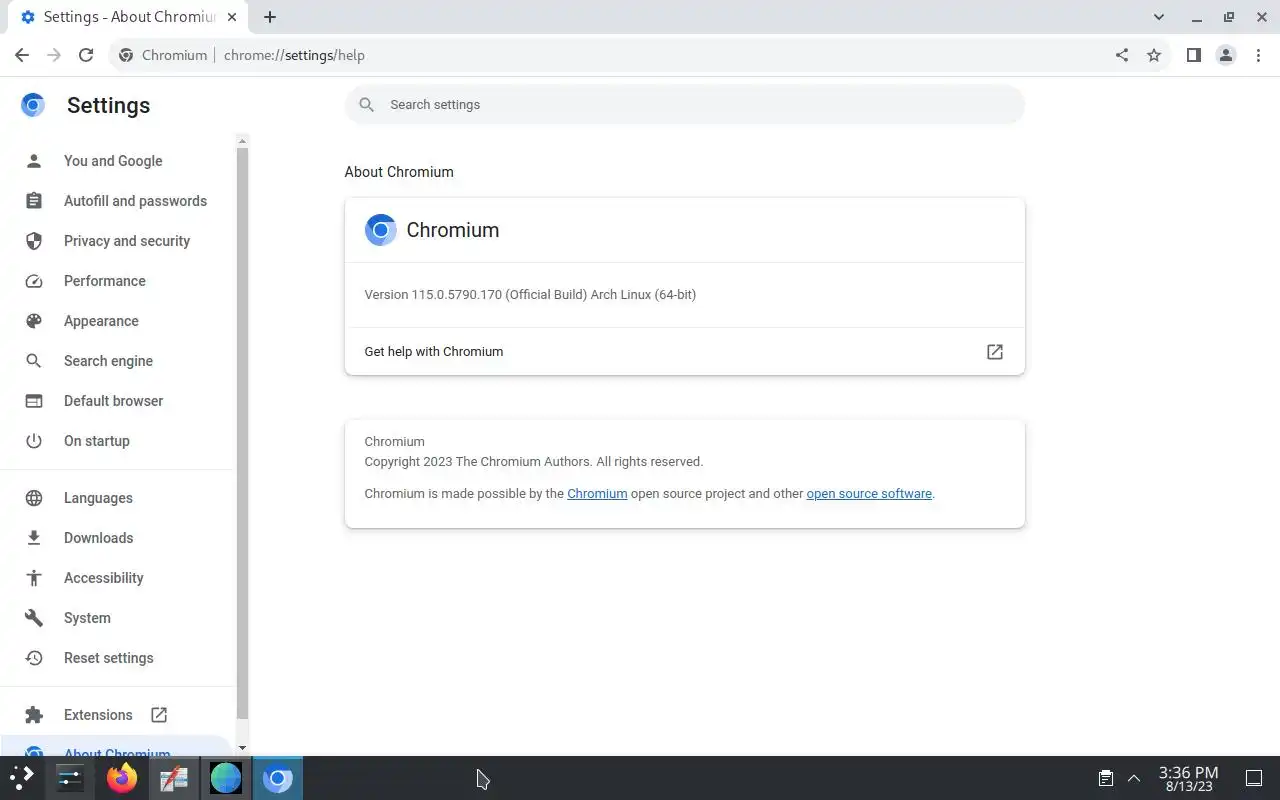
Task: Open the text editor icon in taskbar
Action: click(174, 778)
